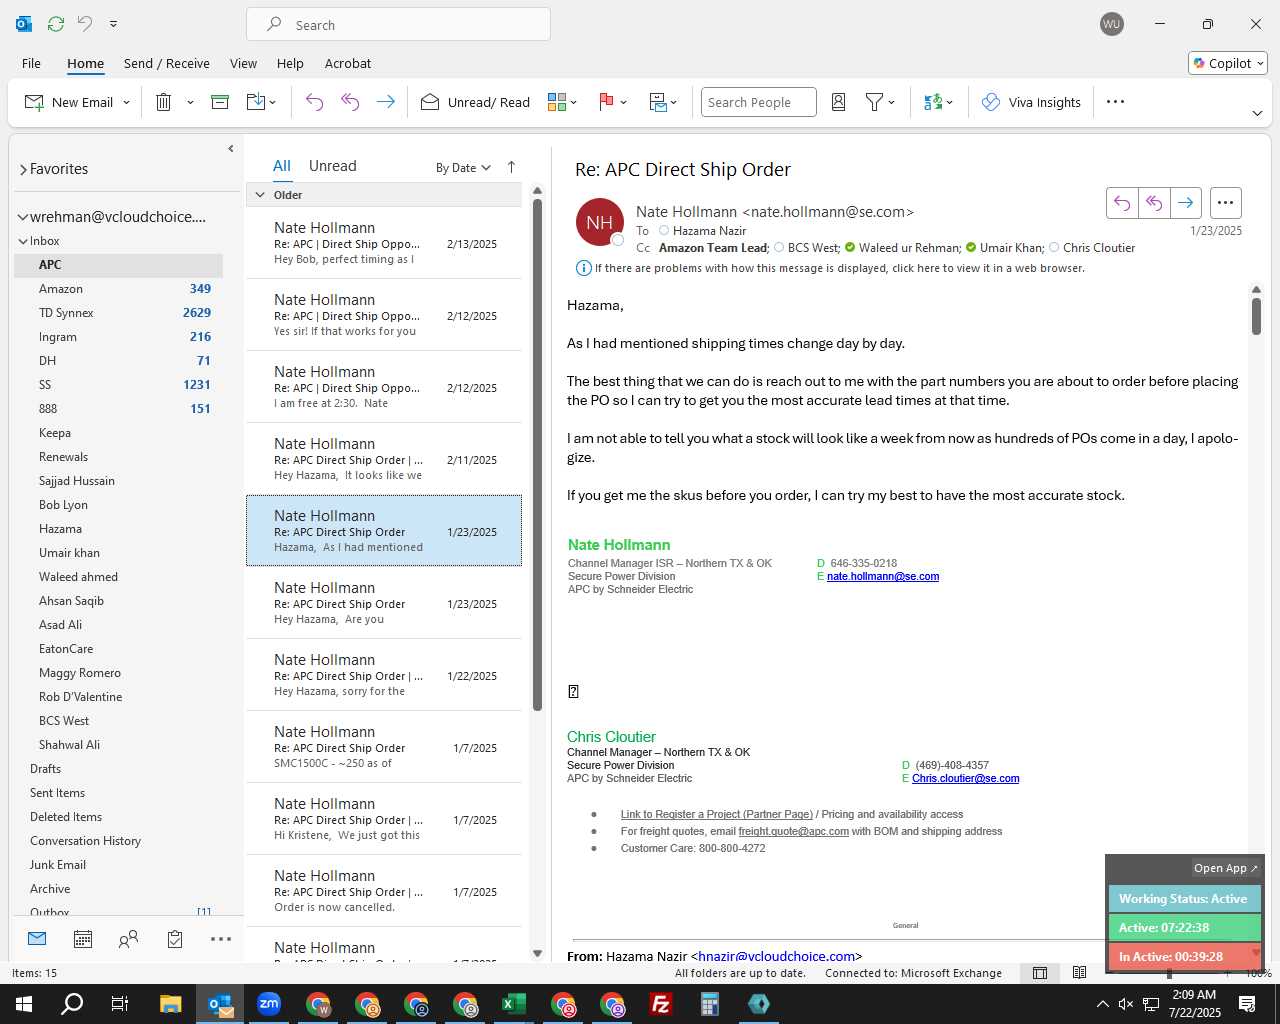Click the Address Book icon

click(839, 102)
